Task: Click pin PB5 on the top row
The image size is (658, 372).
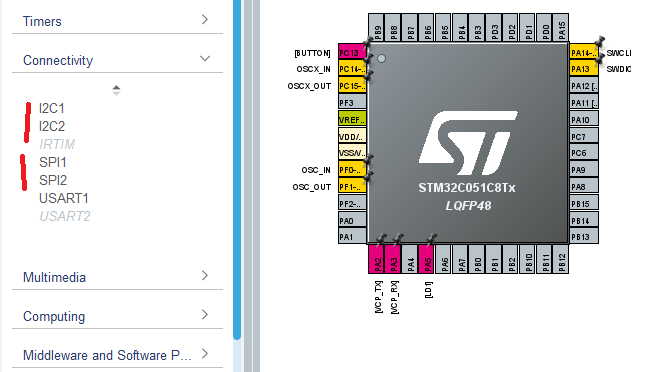Action: pos(443,28)
